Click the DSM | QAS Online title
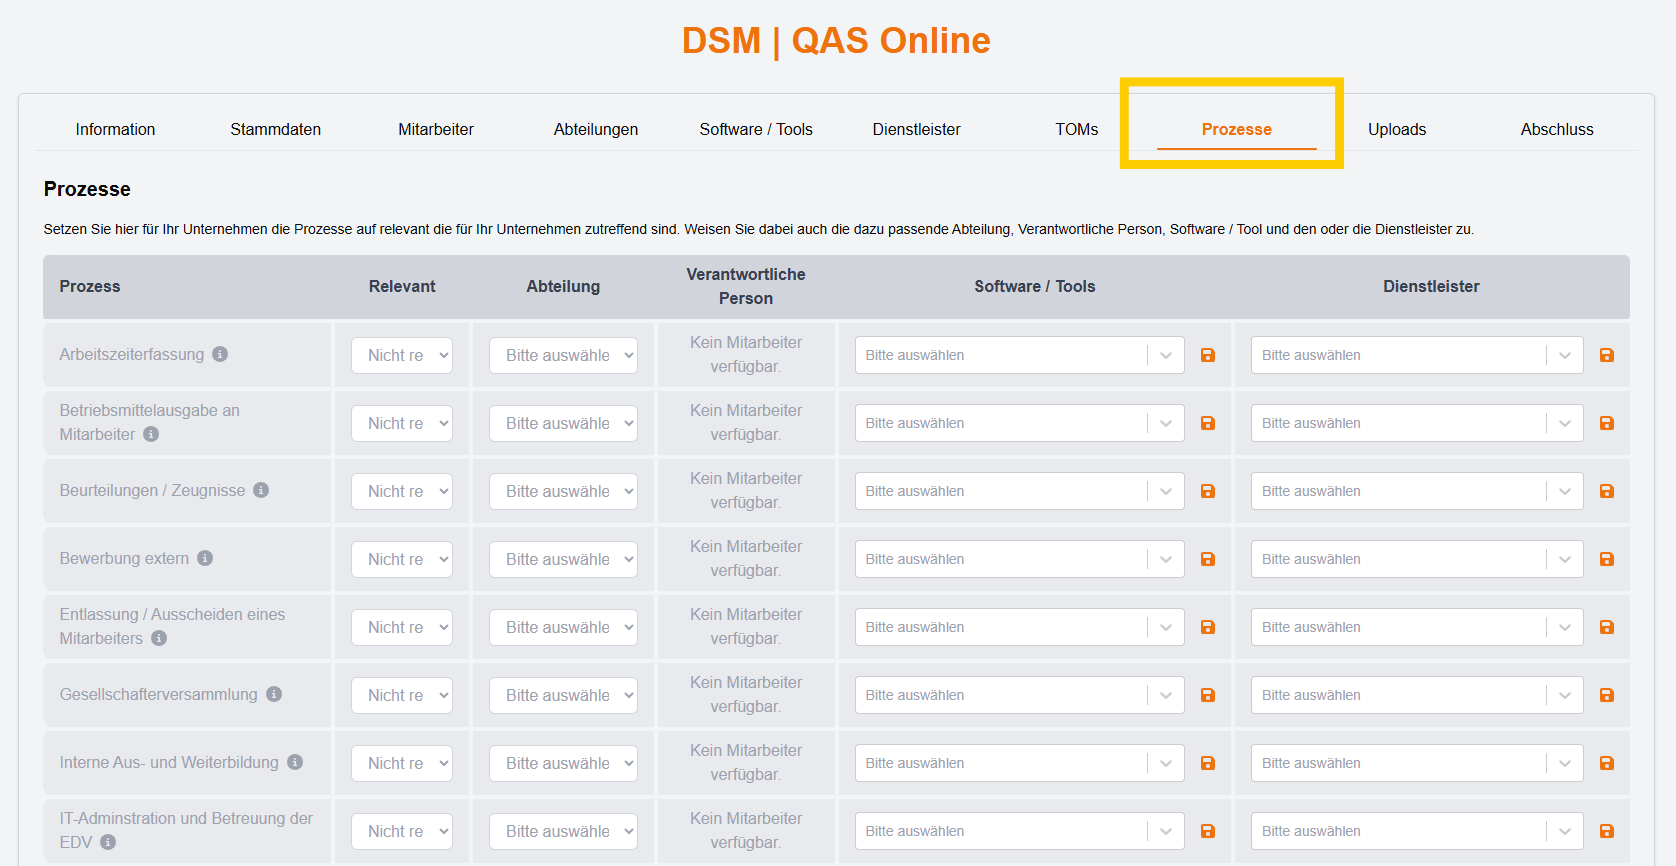Viewport: 1676px width, 866px height. pyautogui.click(x=836, y=41)
